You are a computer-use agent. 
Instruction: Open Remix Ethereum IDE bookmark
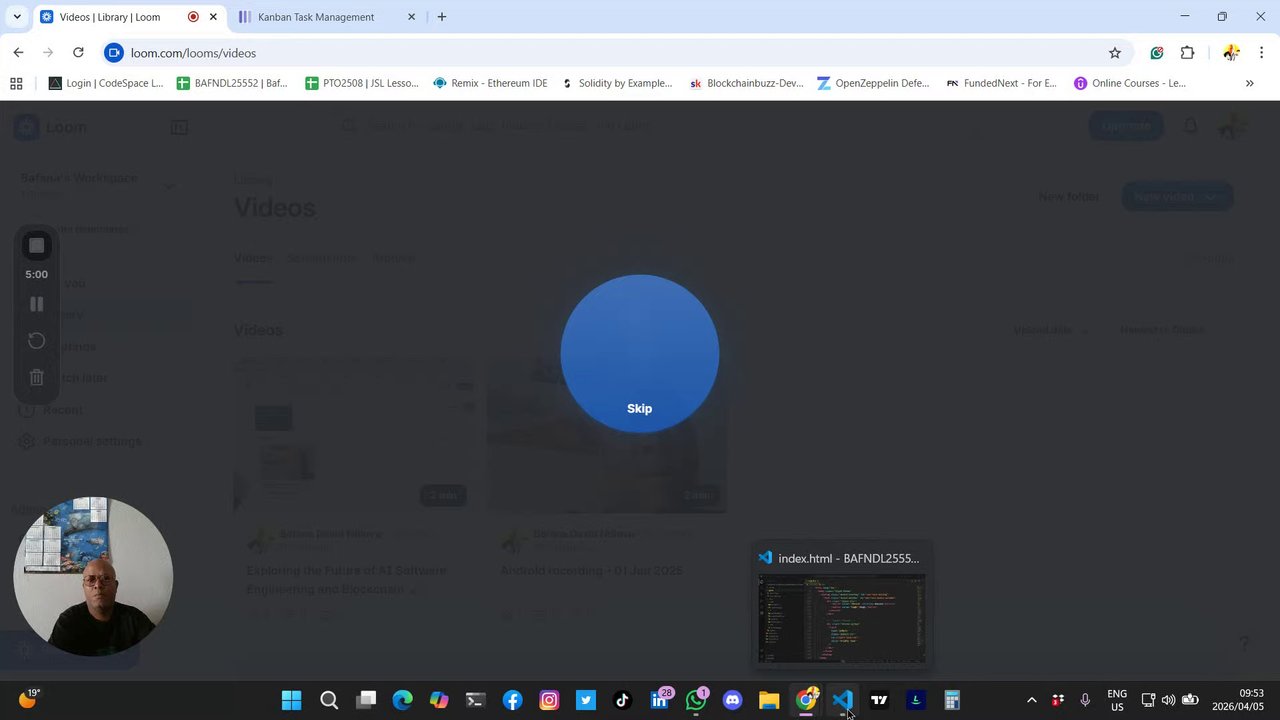[490, 83]
